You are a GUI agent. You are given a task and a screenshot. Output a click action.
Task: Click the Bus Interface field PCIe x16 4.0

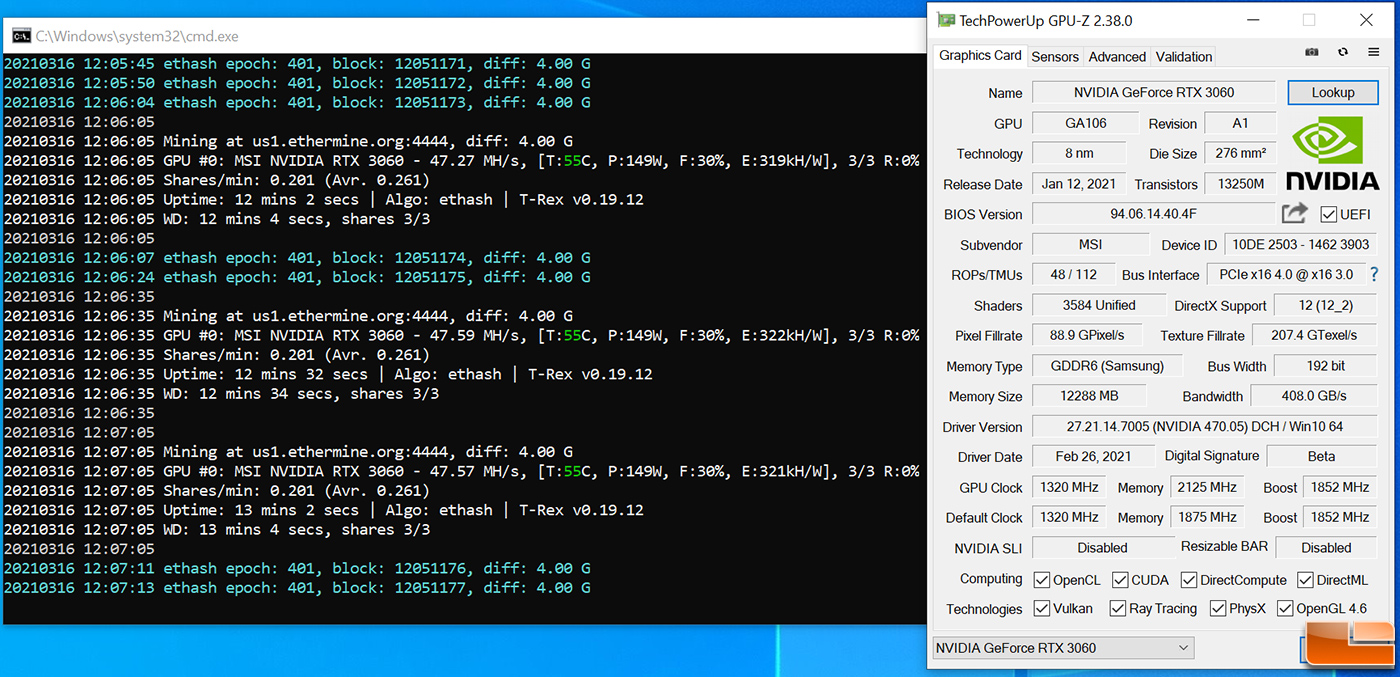(1285, 275)
